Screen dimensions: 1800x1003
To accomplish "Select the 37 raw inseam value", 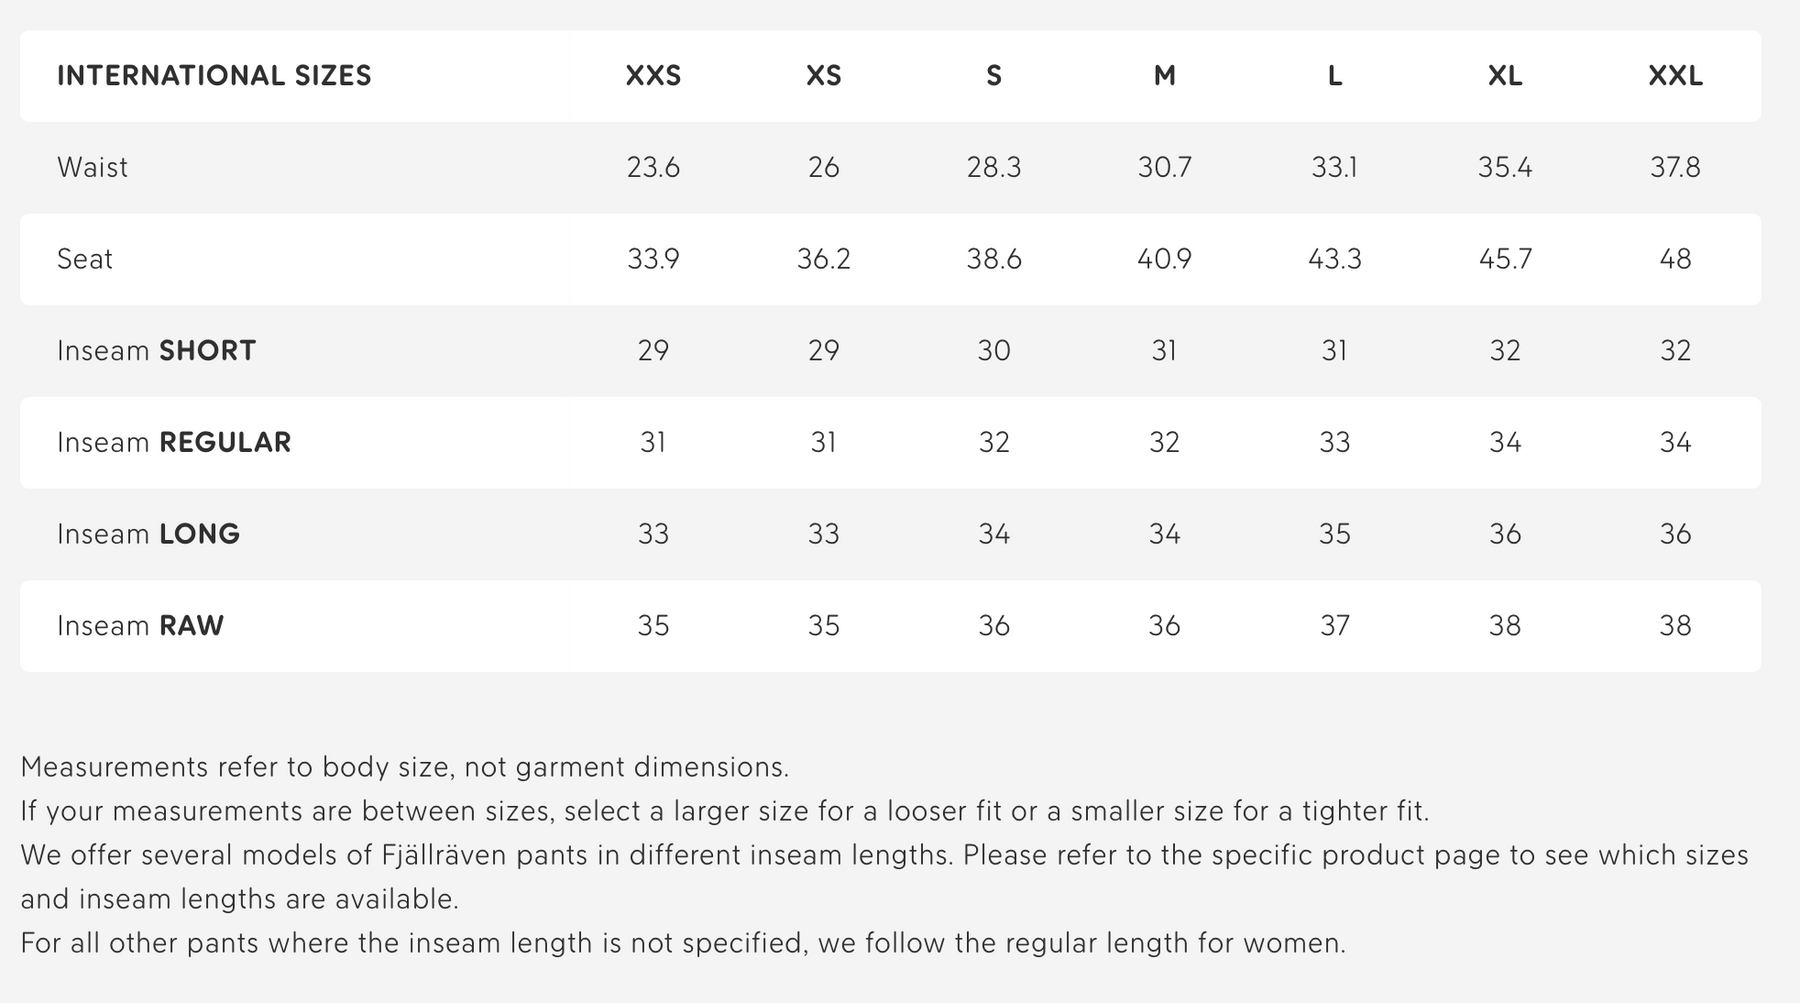I will coord(1334,626).
